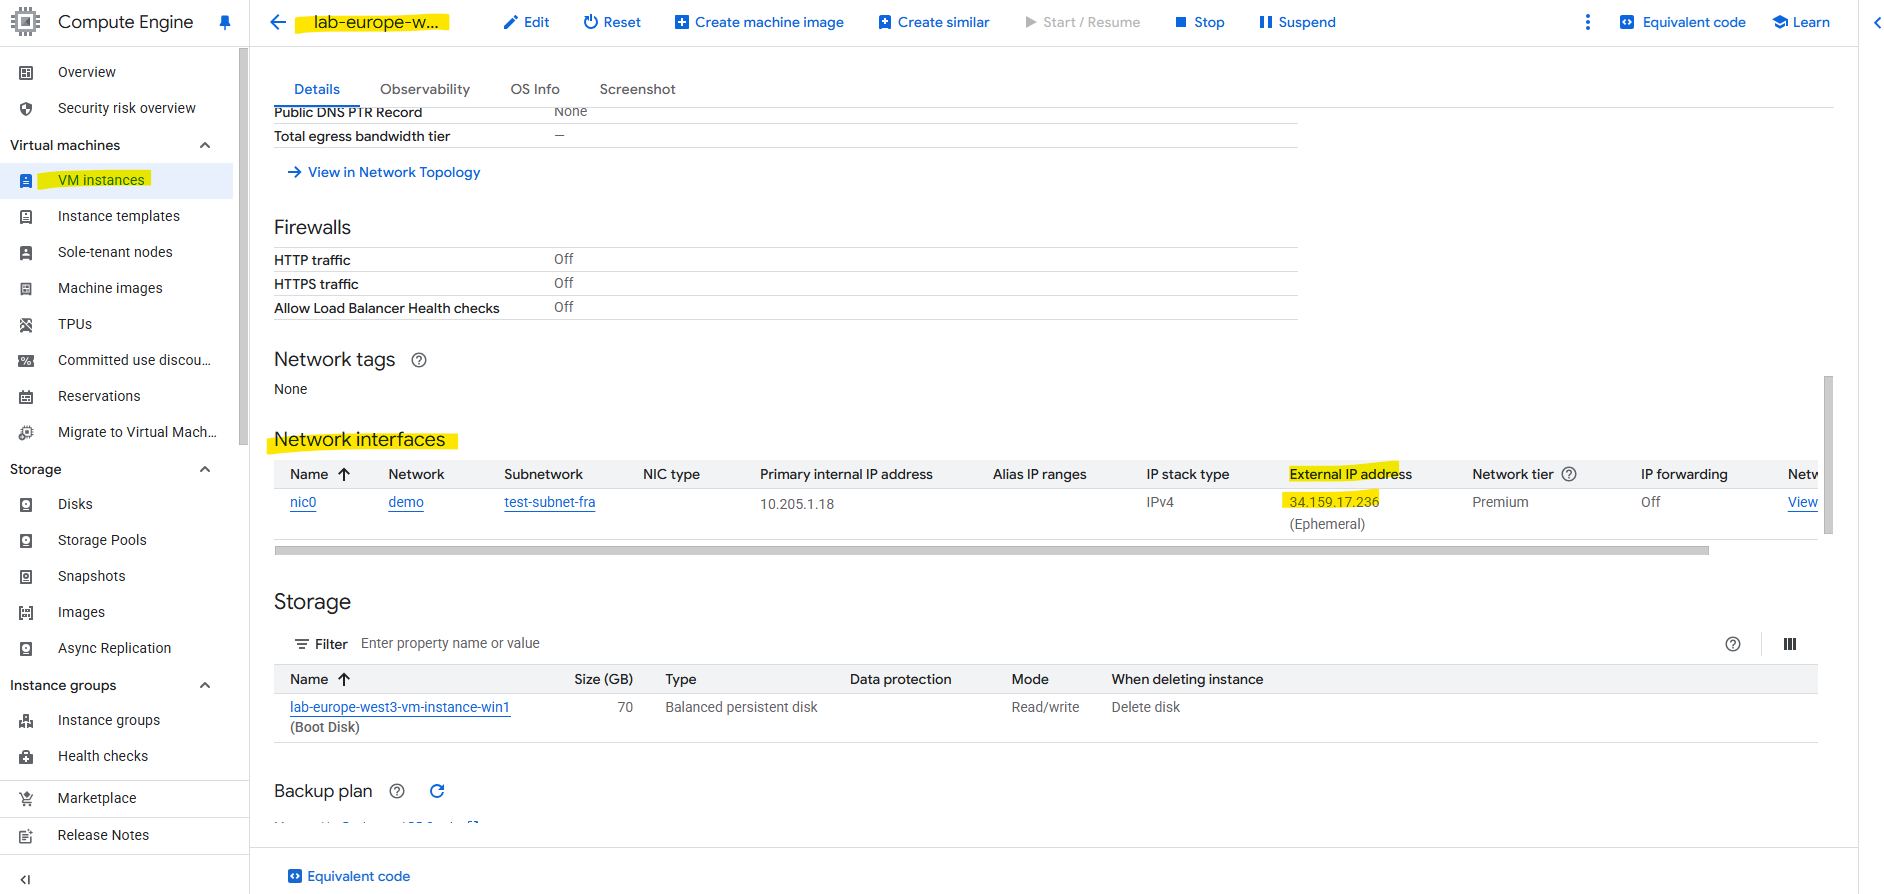Click the Health checks icon

pos(26,756)
